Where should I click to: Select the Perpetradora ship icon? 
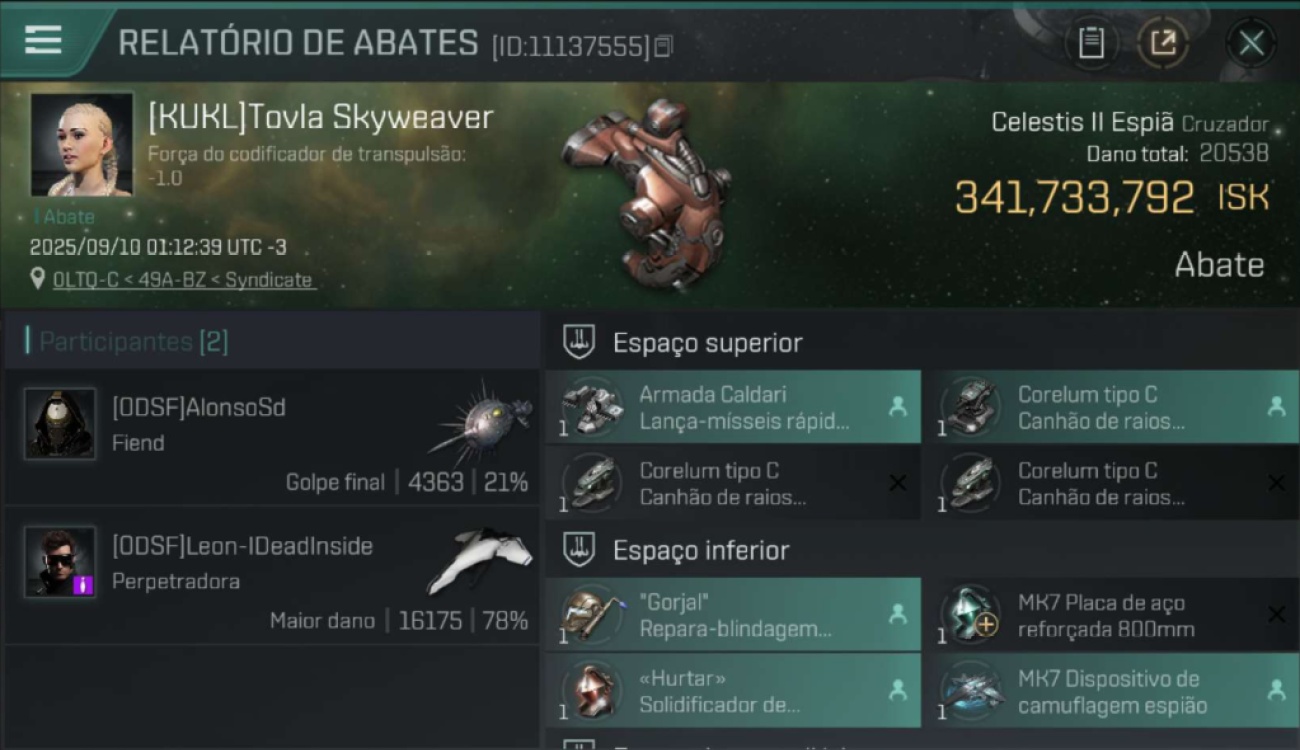[x=480, y=560]
